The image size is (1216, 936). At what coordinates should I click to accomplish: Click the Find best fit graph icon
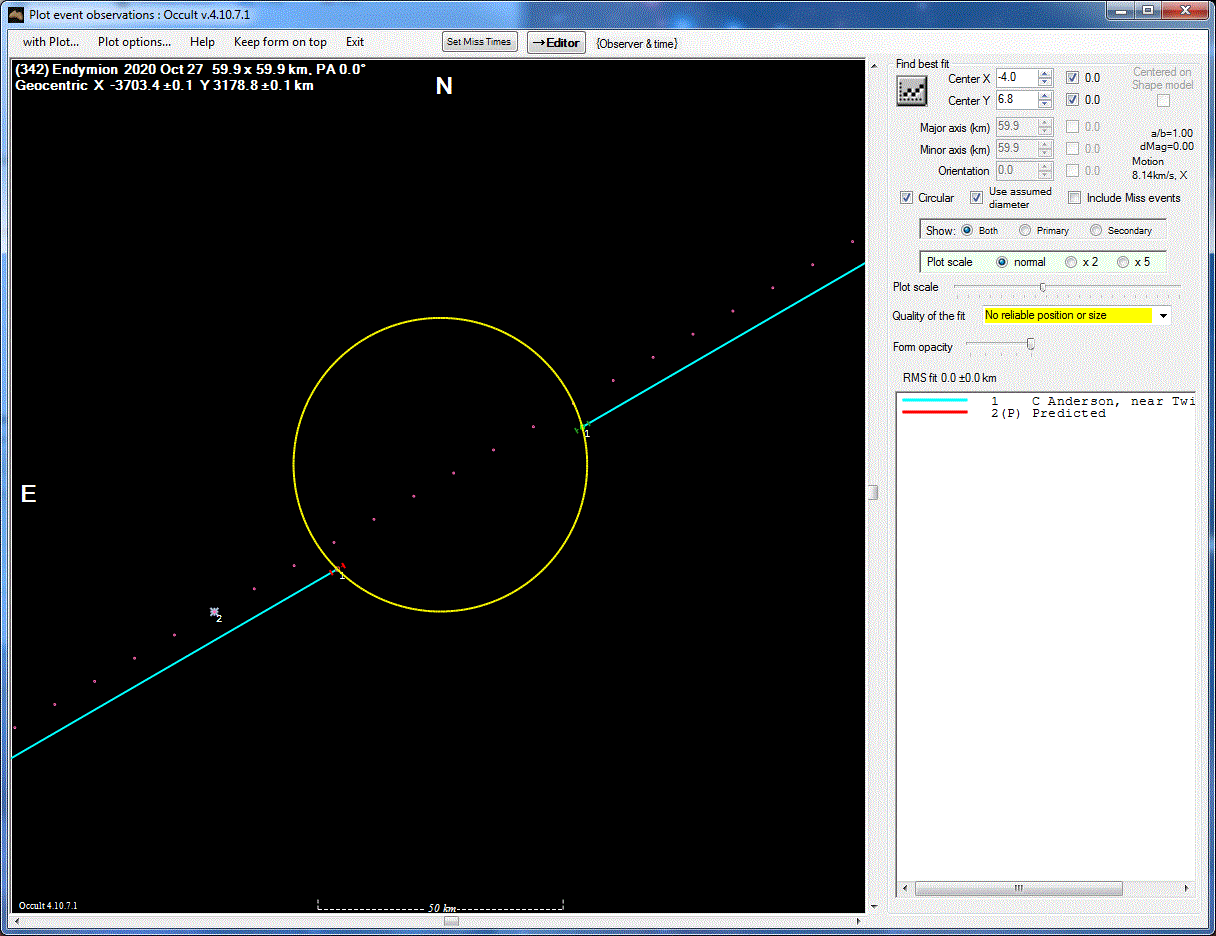912,91
